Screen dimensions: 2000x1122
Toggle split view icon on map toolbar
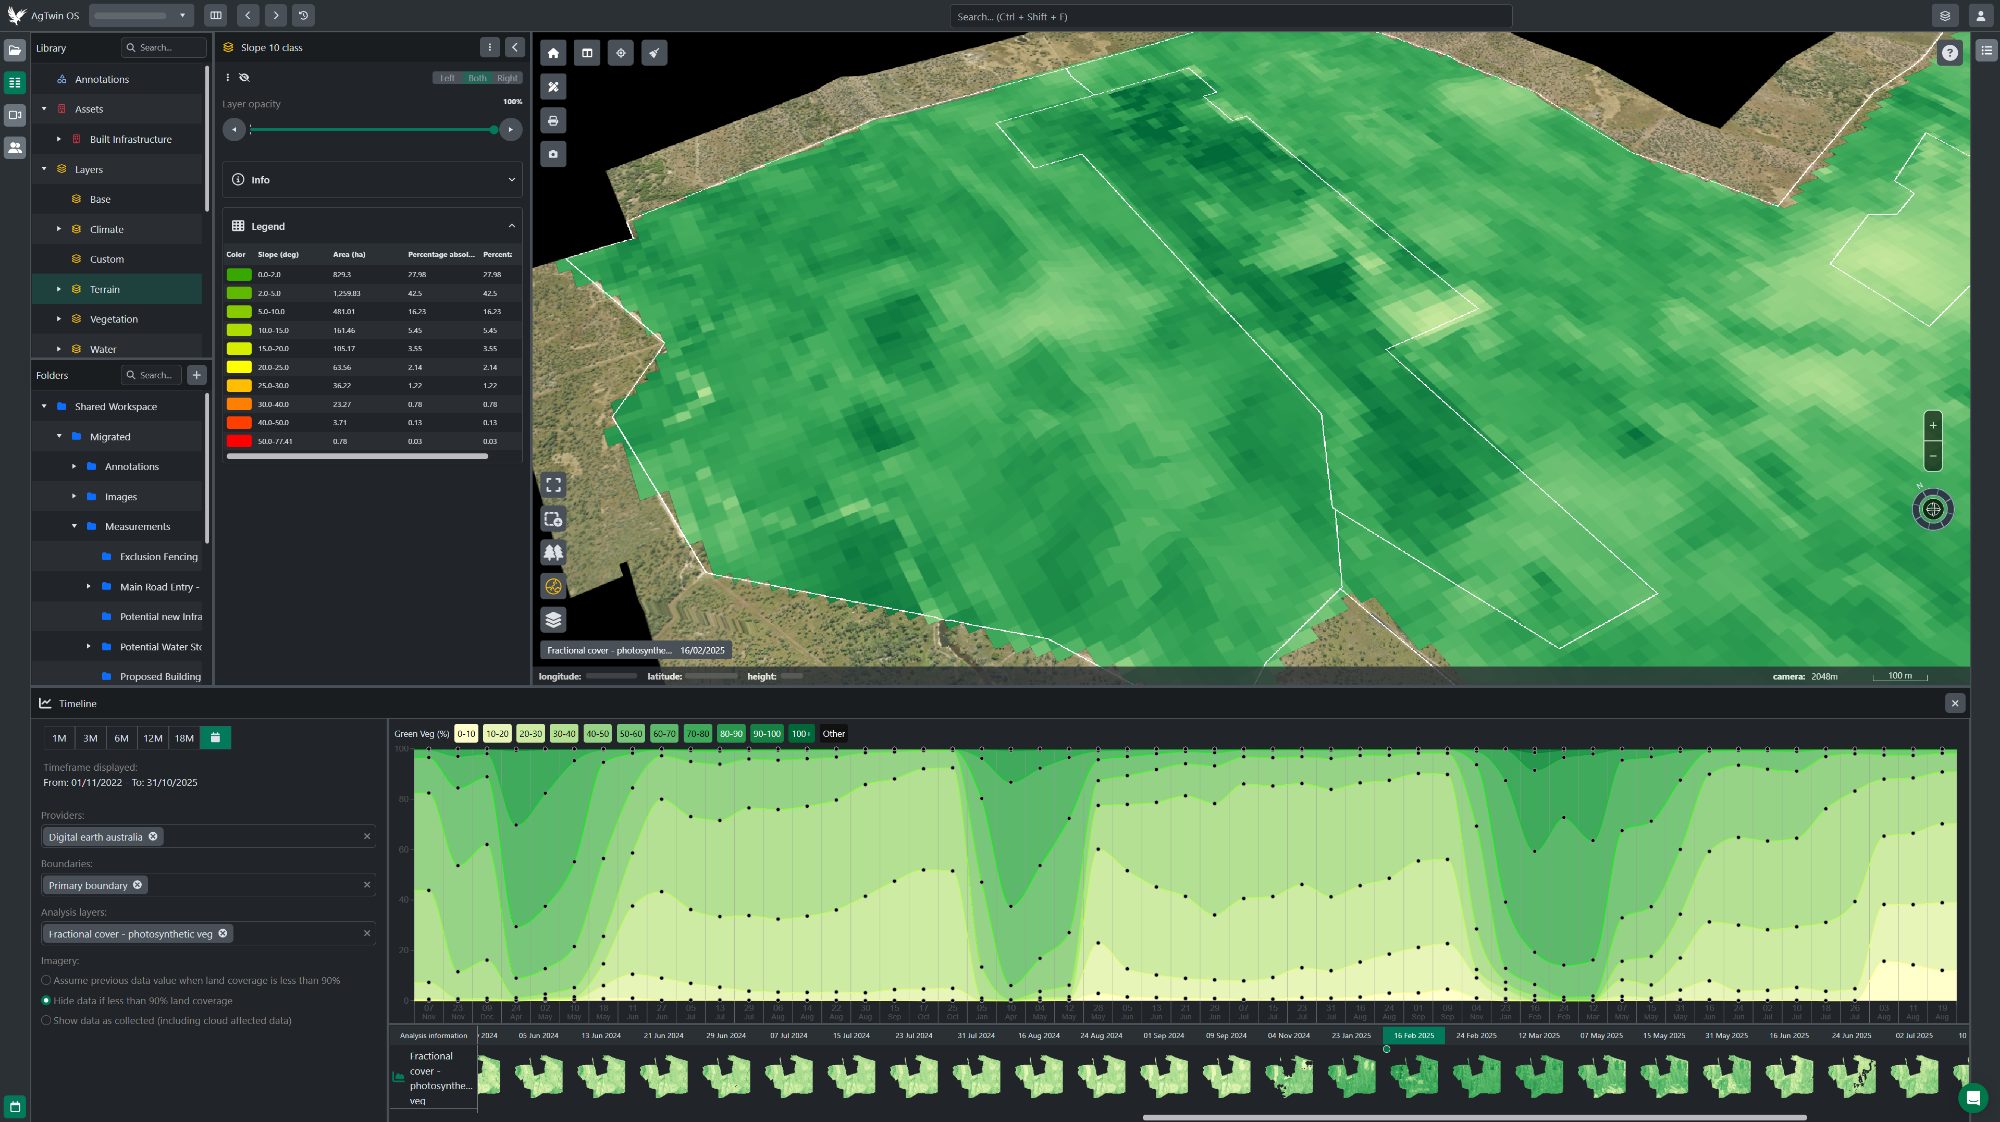587,53
